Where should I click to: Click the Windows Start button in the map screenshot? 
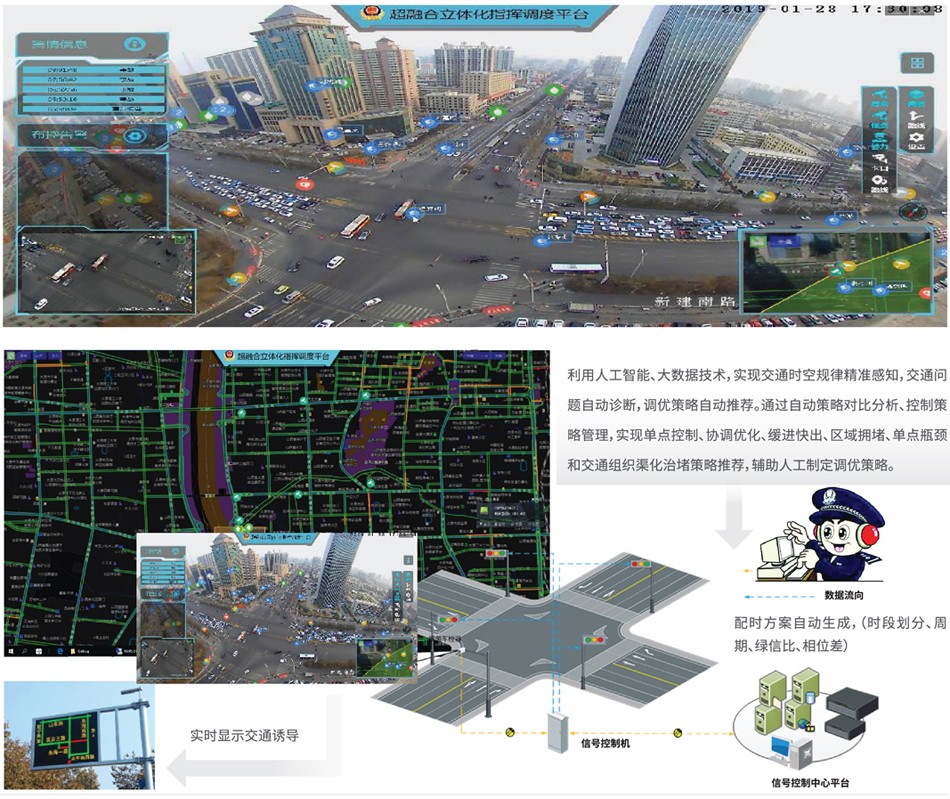12,651
